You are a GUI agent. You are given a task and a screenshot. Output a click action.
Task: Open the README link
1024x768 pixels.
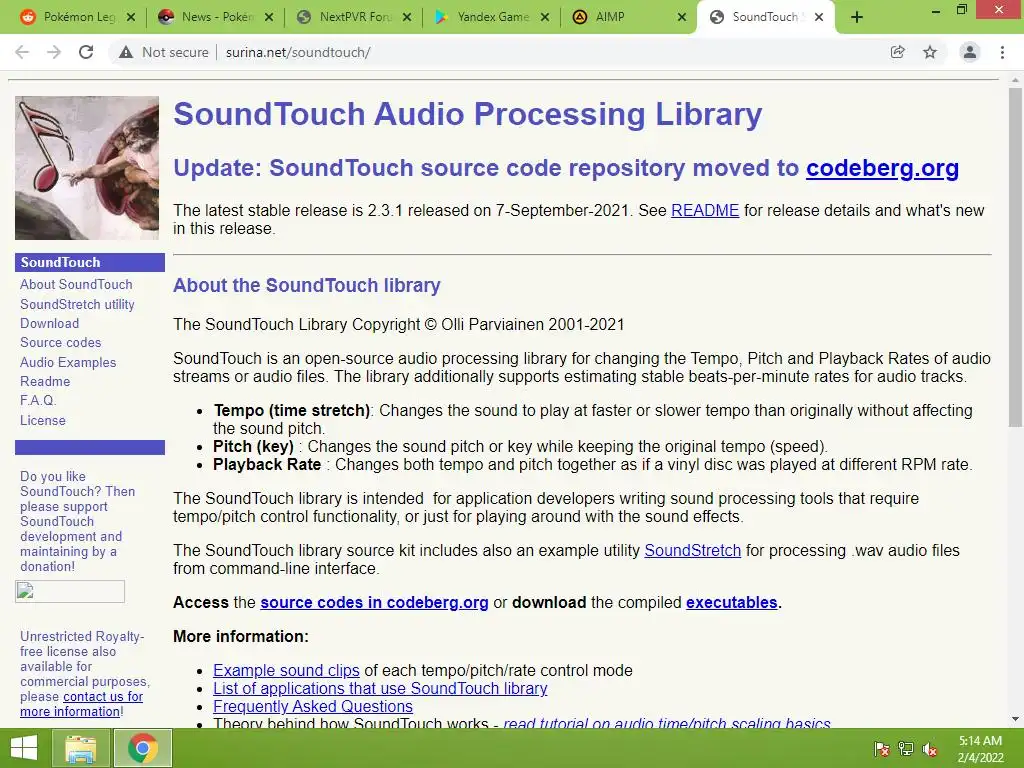(x=705, y=210)
